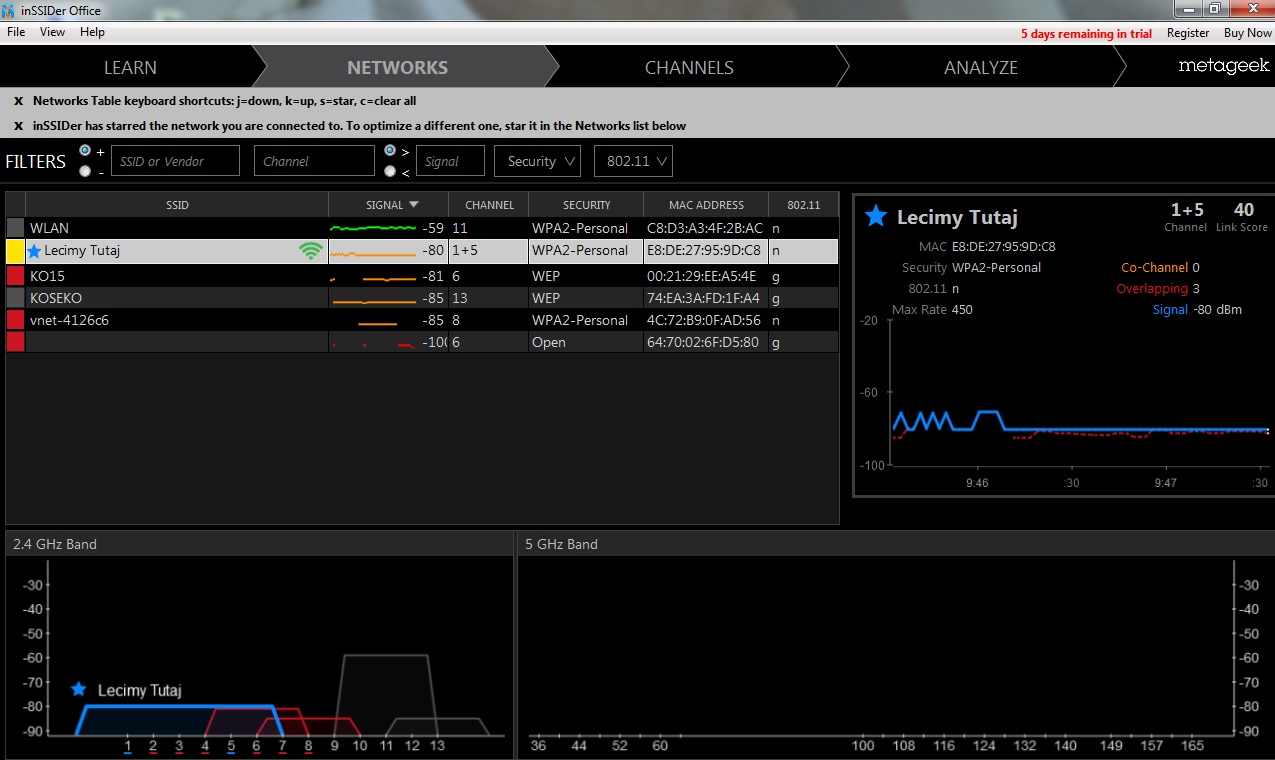
Task: Select the greater-than signal radio button
Action: pyautogui.click(x=390, y=150)
